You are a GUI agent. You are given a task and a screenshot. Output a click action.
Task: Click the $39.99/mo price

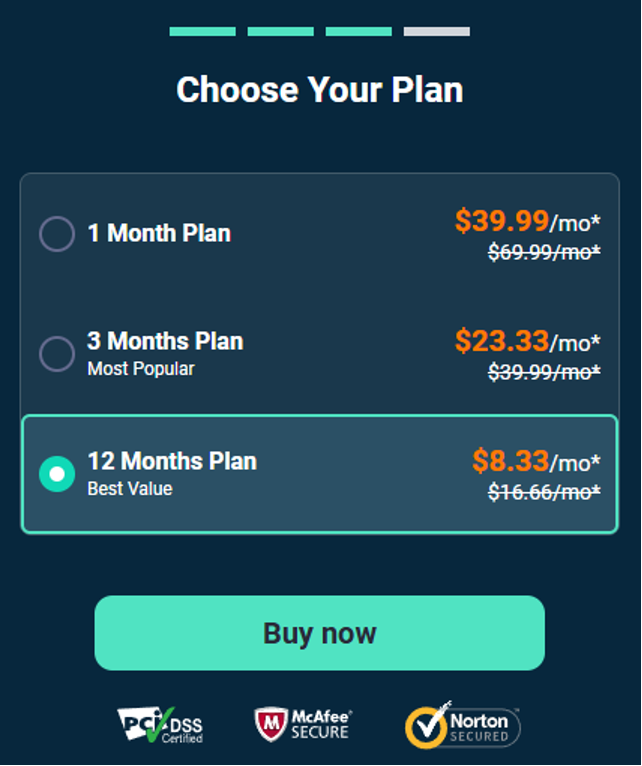coord(527,222)
